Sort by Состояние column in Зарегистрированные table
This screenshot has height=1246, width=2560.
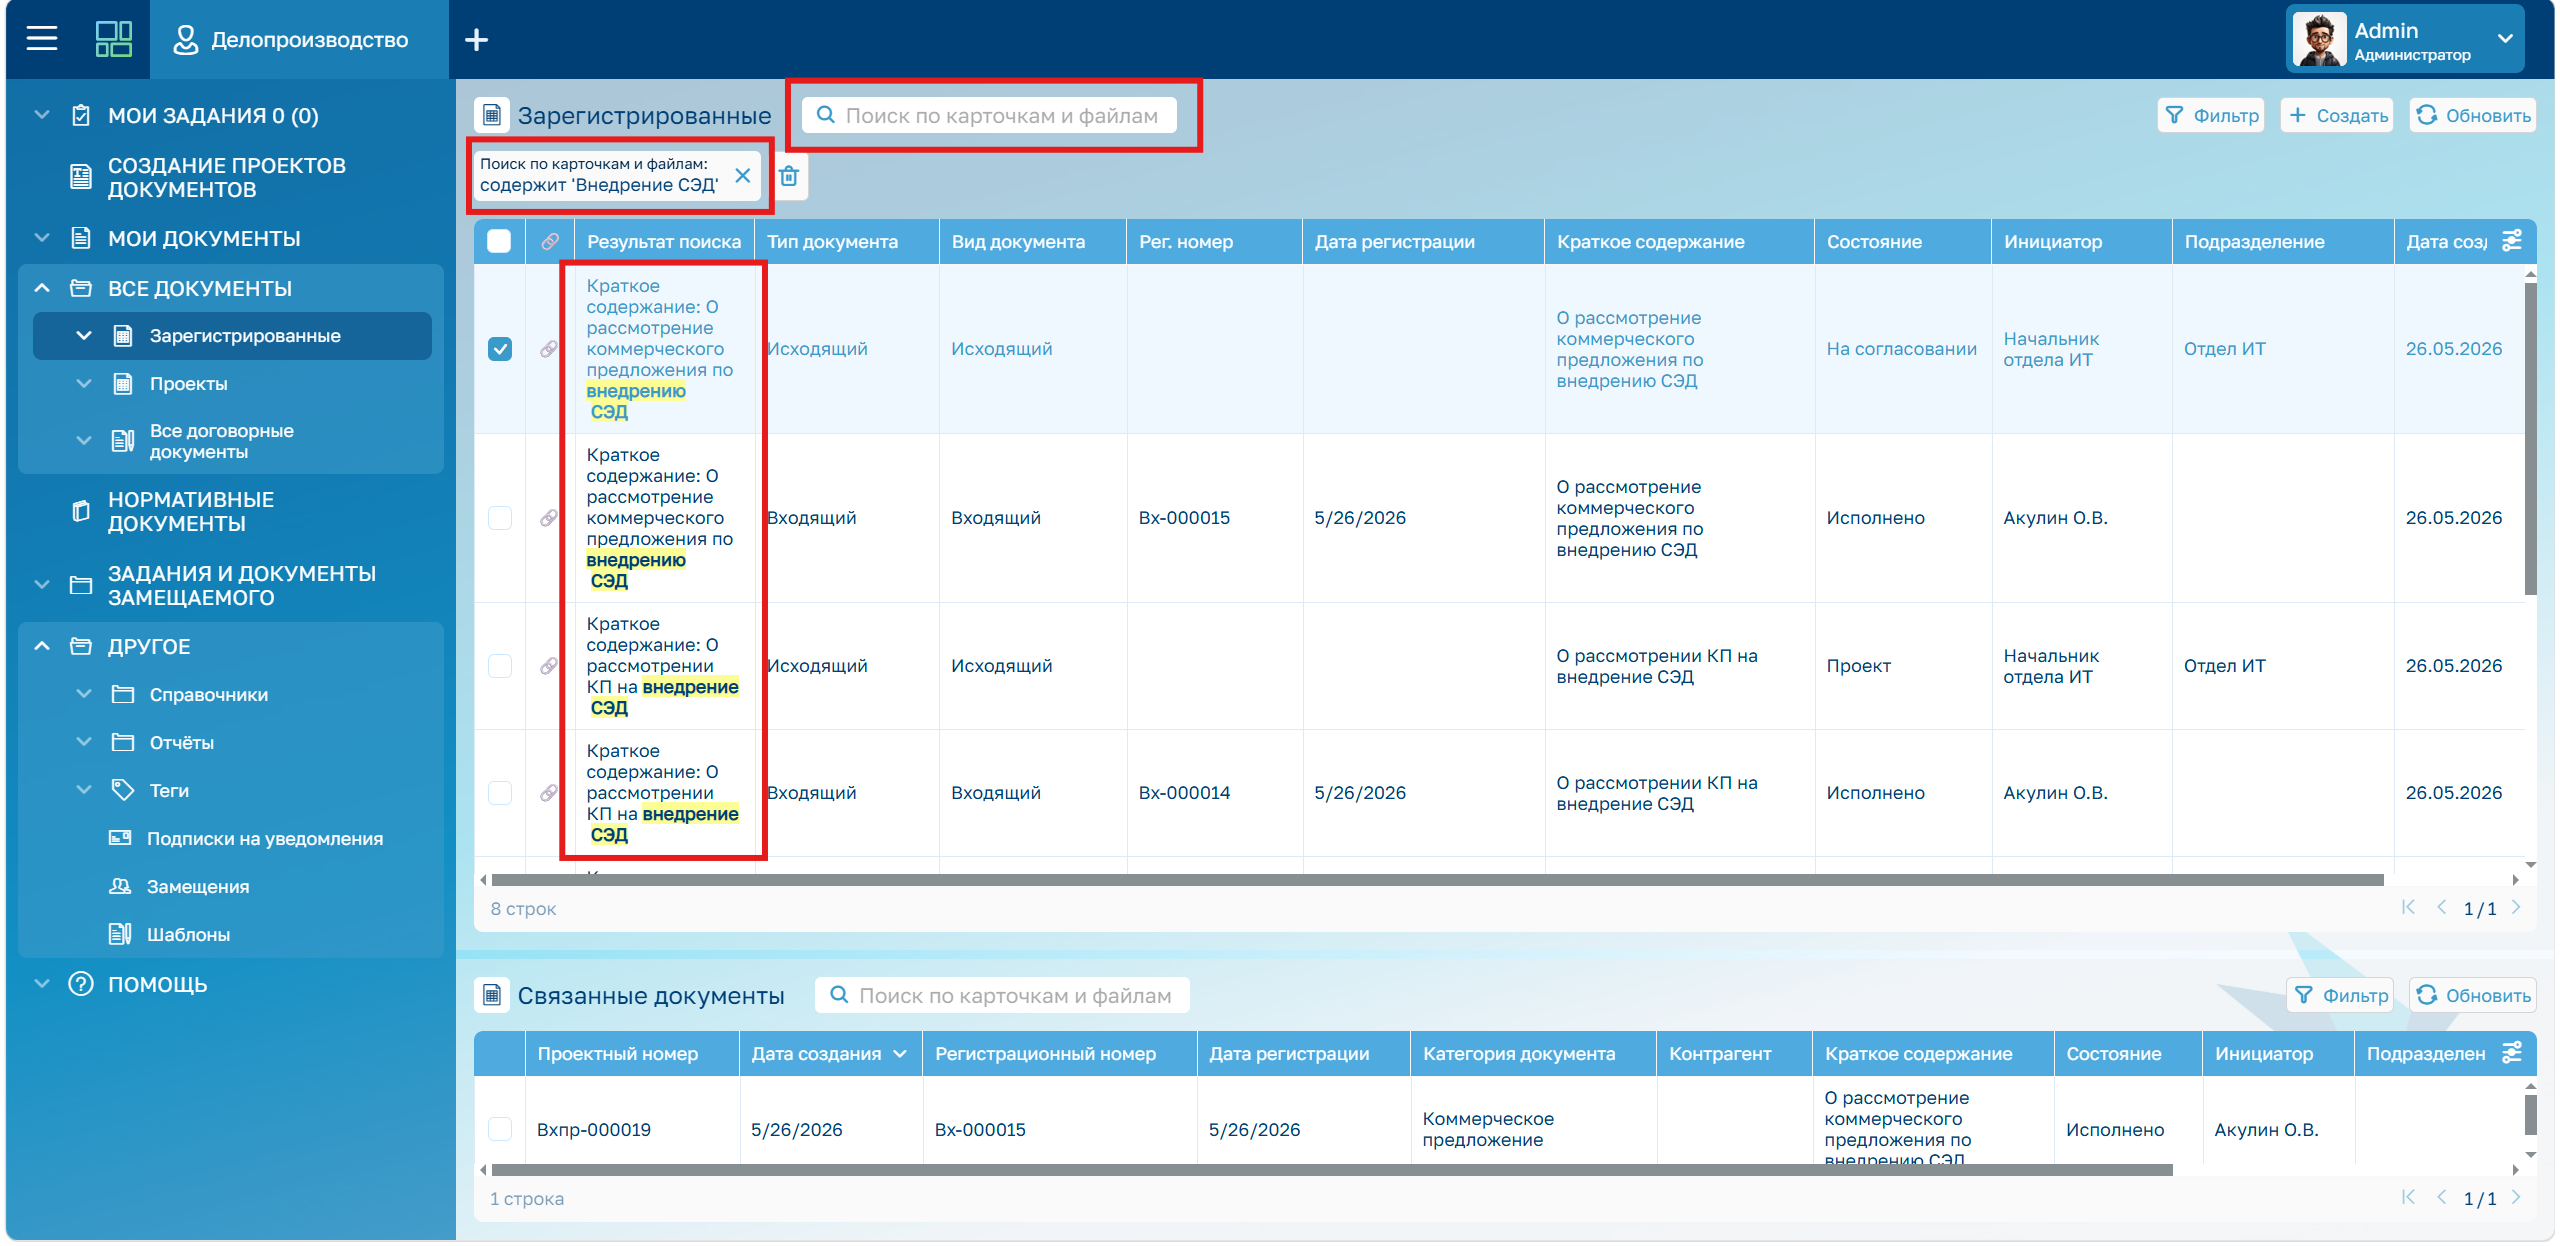pos(1874,242)
